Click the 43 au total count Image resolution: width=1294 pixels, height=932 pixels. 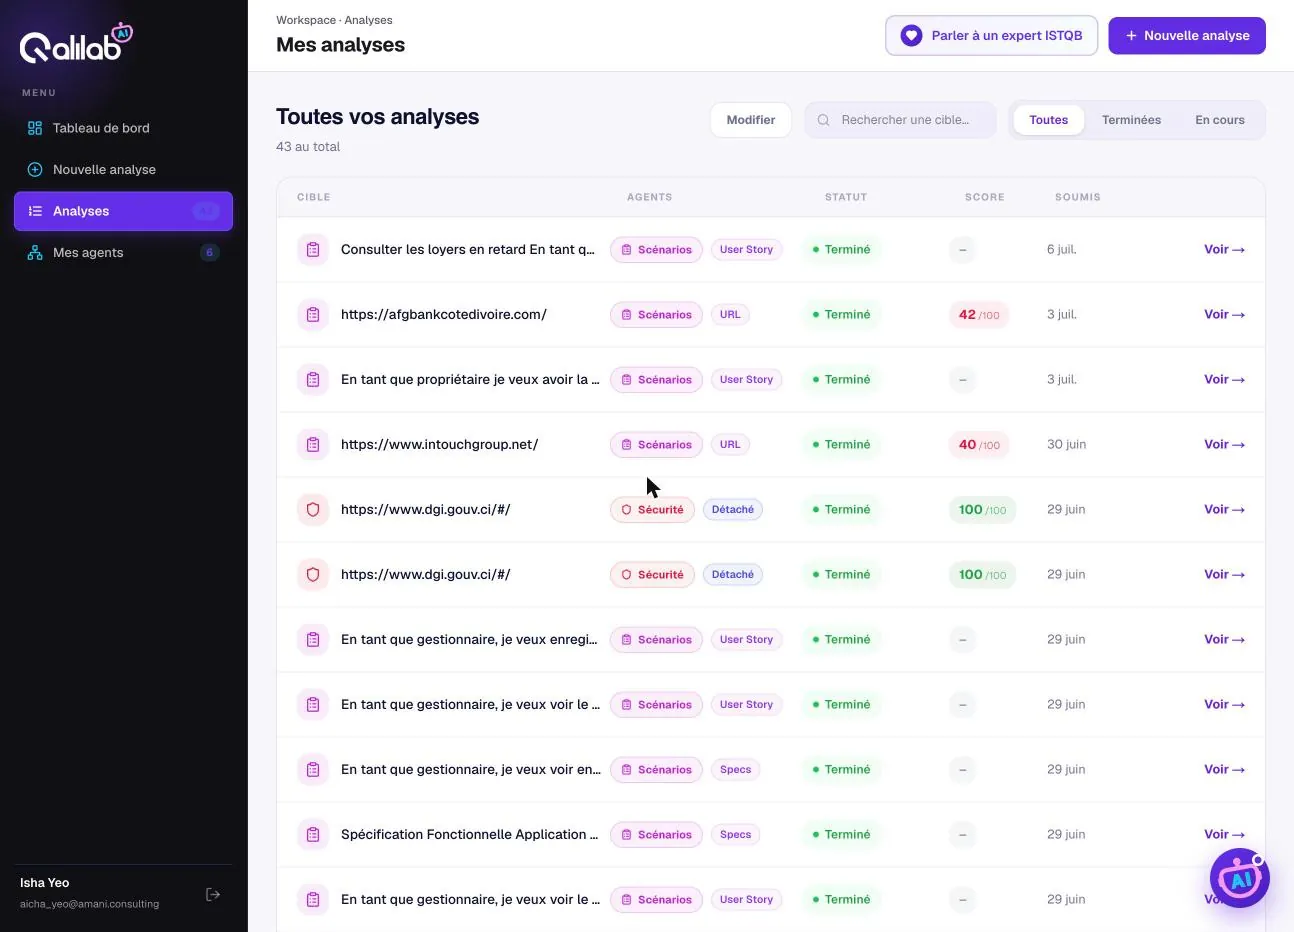[x=308, y=147]
